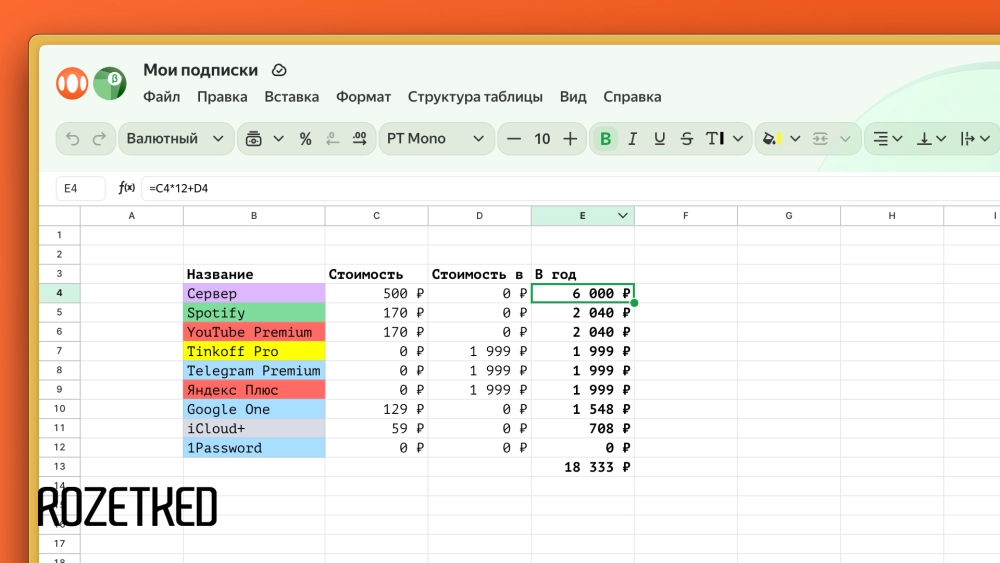The height and width of the screenshot is (563, 1000).
Task: Toggle strikethrough formatting
Action: tap(686, 139)
